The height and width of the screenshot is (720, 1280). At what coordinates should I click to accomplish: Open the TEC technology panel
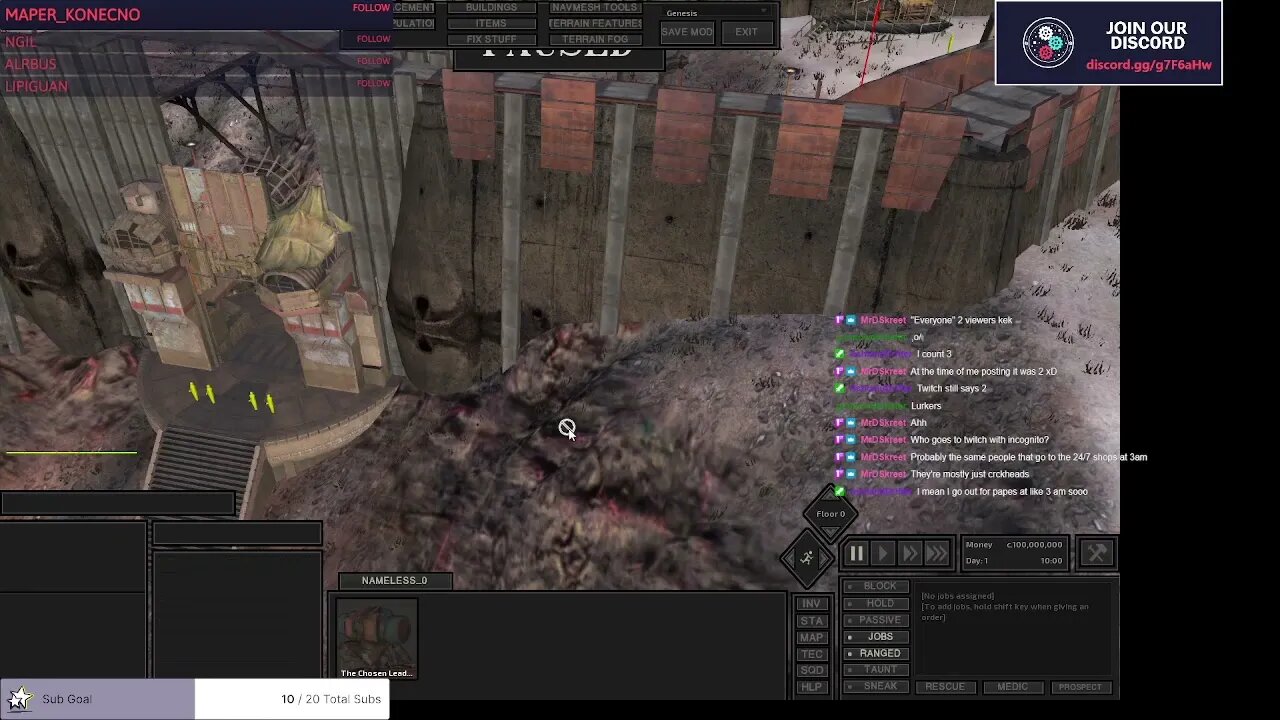(811, 654)
